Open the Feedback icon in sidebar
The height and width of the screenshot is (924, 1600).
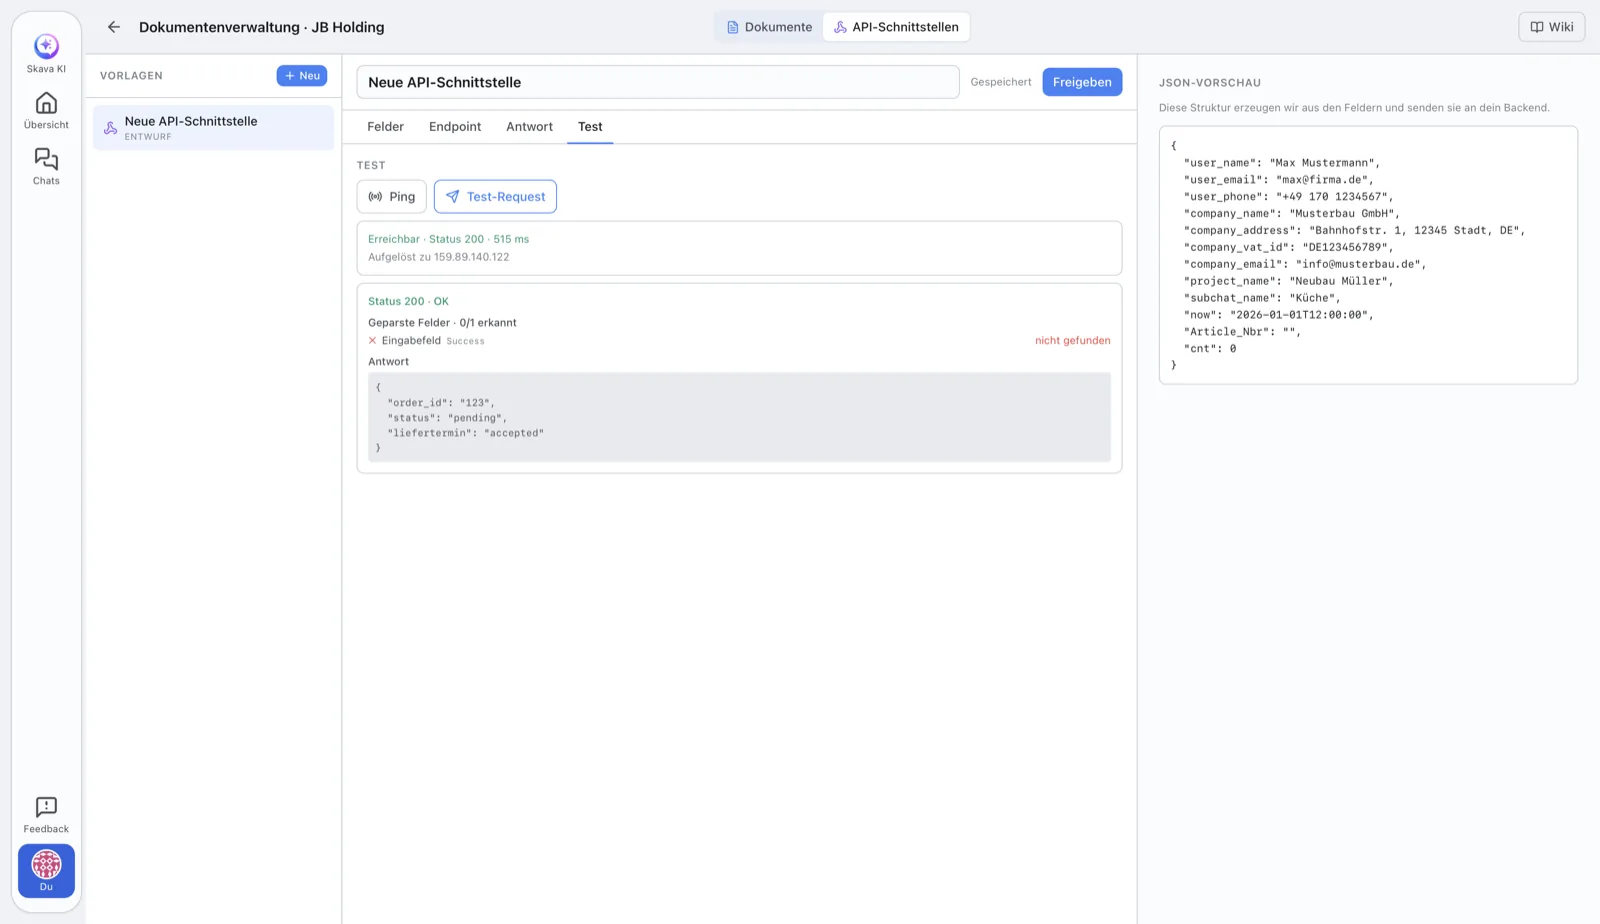[46, 807]
